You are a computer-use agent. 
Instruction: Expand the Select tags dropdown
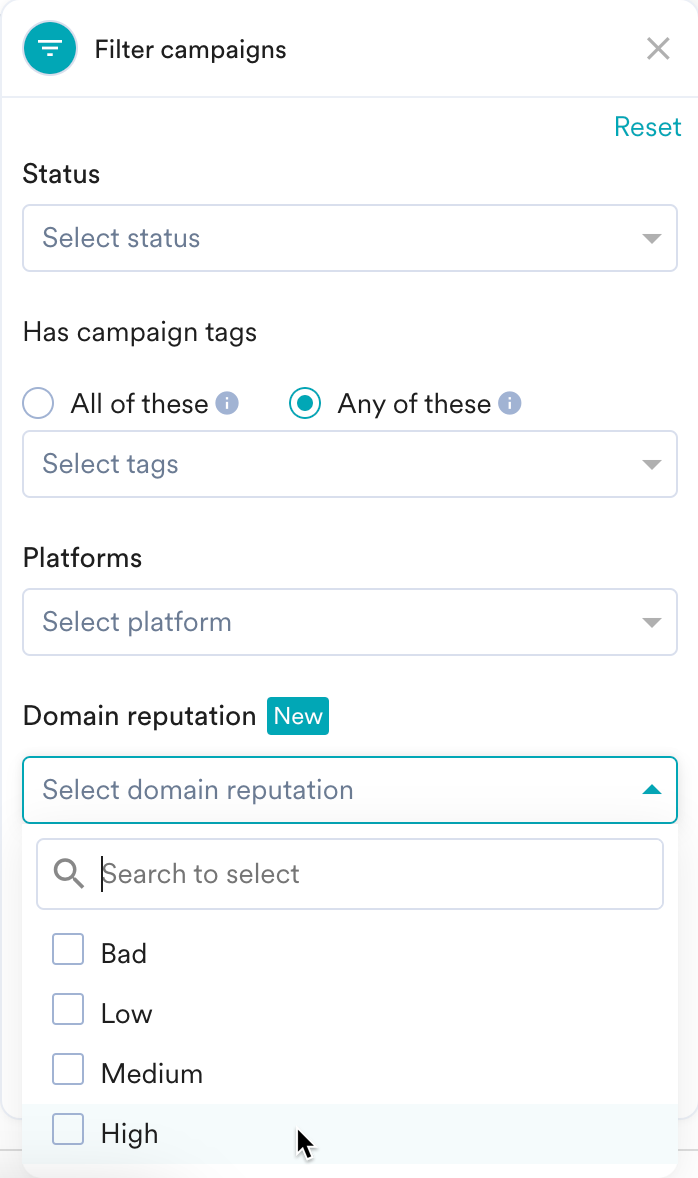click(349, 464)
